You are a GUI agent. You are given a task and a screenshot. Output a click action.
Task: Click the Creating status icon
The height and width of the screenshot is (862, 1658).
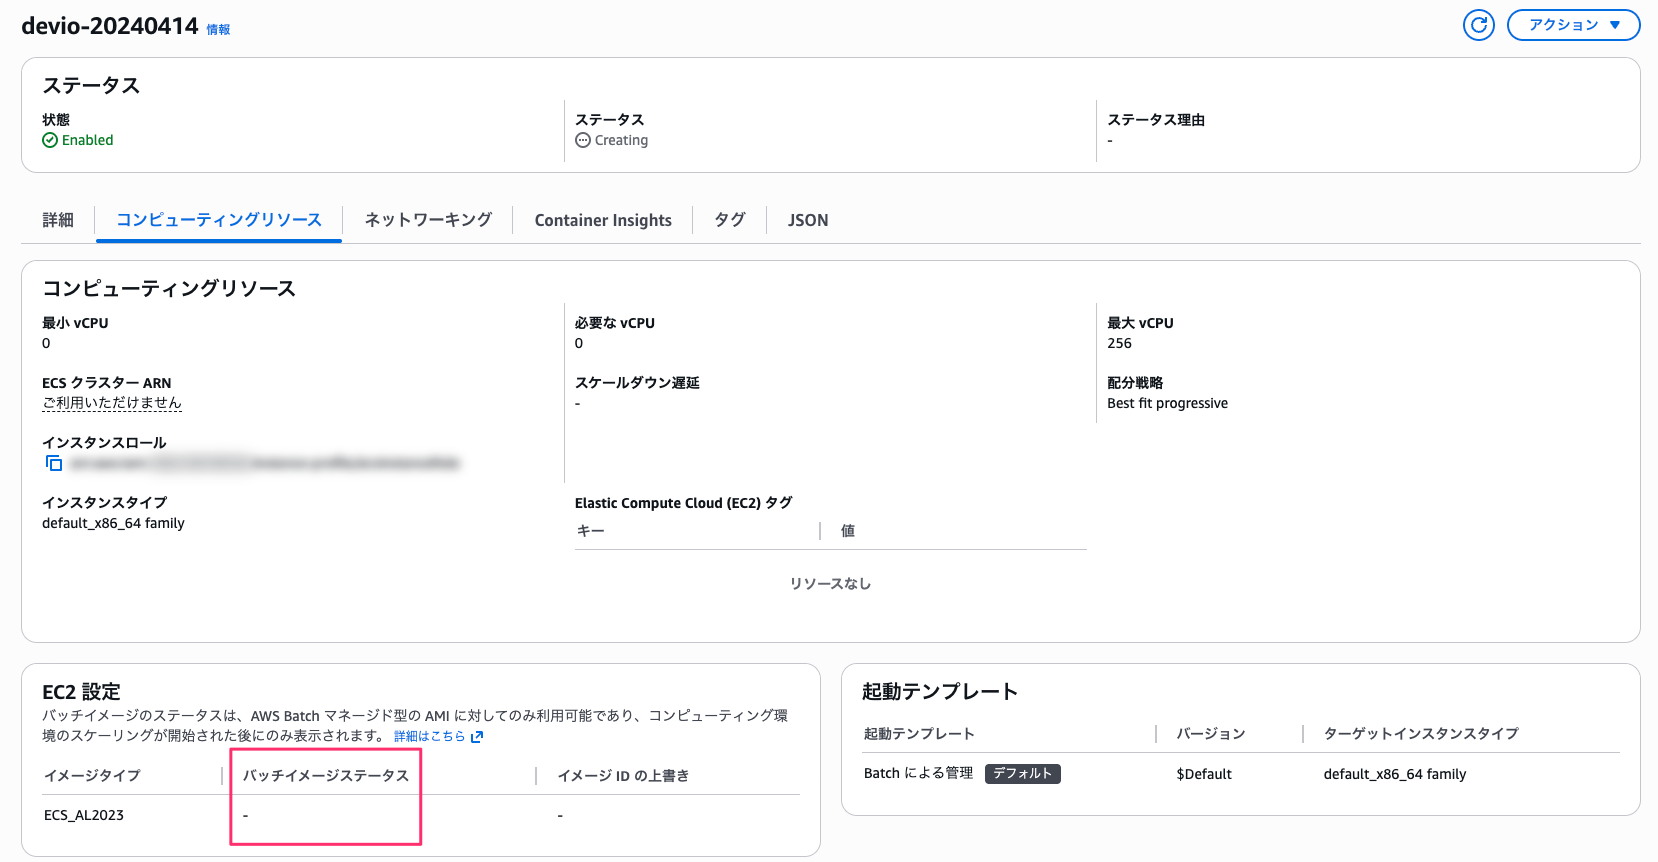pyautogui.click(x=583, y=140)
